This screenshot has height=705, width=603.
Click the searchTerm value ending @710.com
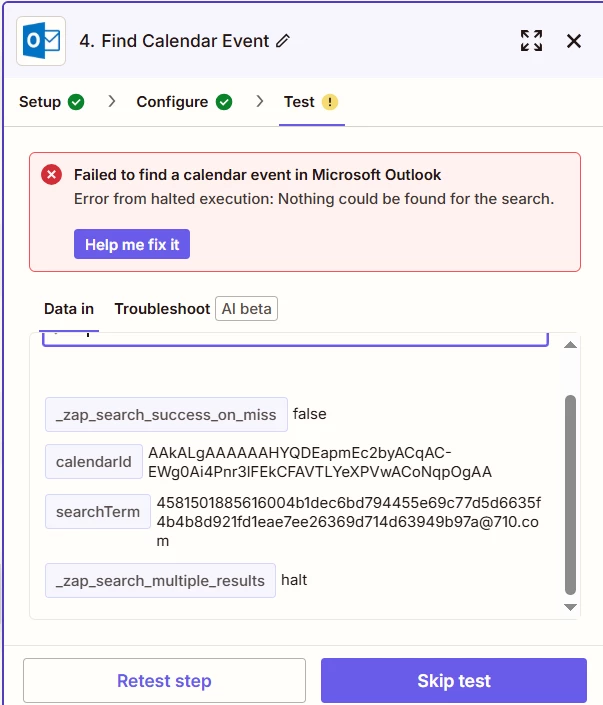(348, 522)
